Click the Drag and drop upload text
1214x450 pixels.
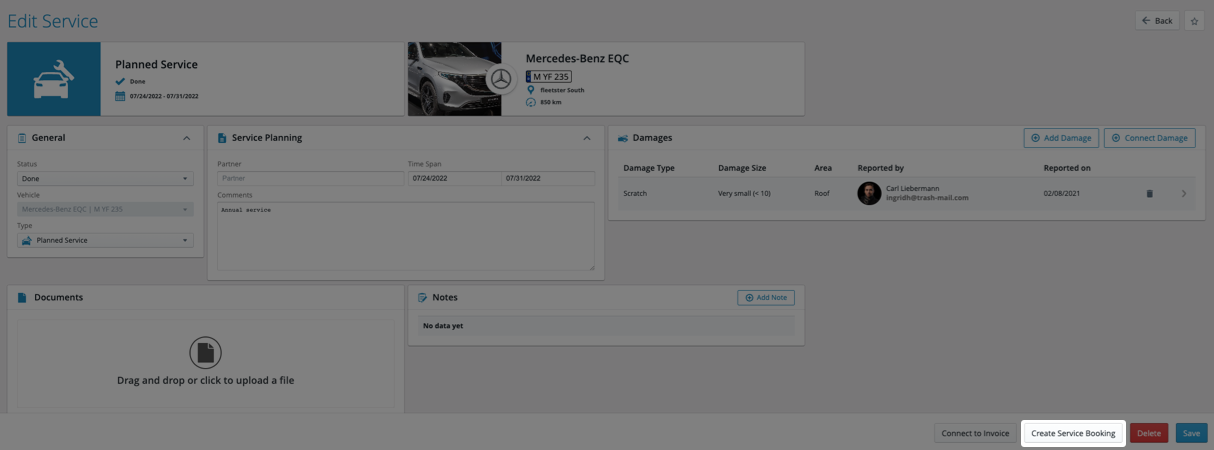[205, 380]
